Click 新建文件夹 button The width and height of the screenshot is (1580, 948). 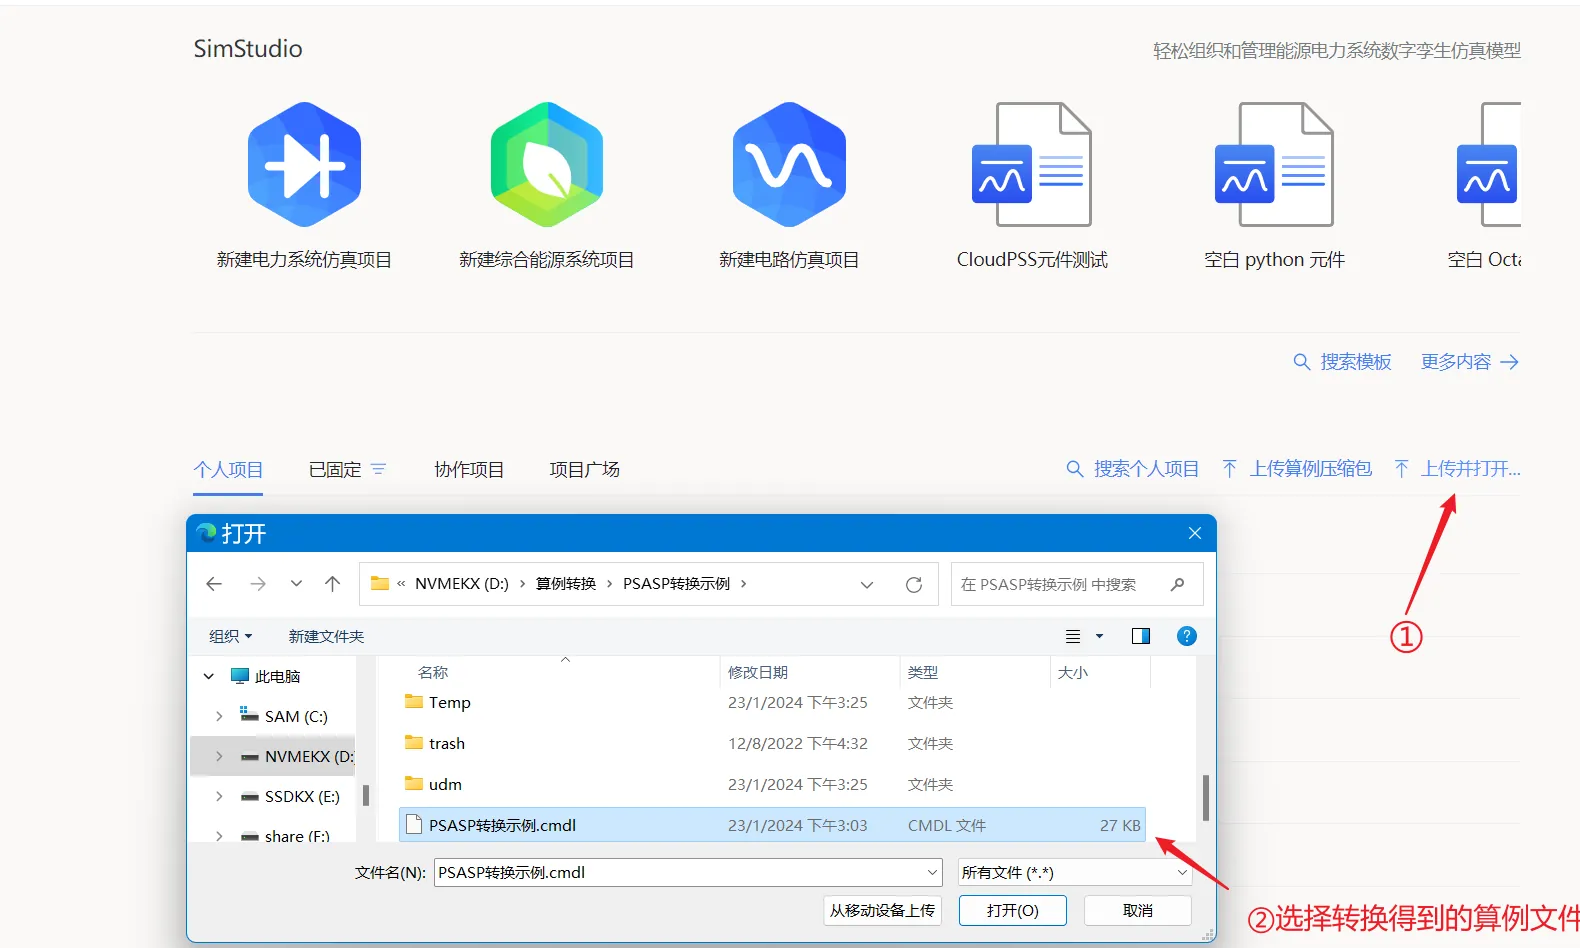[x=326, y=637]
